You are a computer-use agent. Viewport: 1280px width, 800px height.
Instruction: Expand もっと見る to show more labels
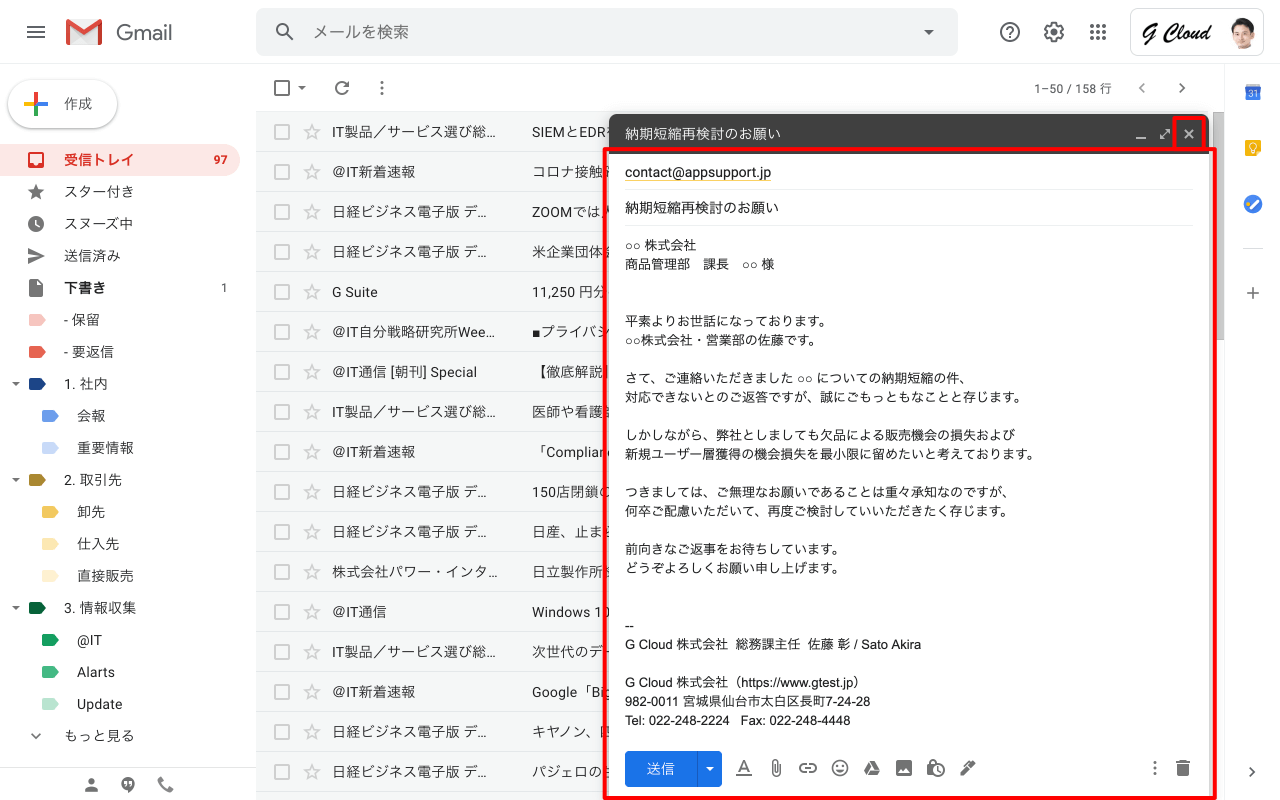point(99,736)
